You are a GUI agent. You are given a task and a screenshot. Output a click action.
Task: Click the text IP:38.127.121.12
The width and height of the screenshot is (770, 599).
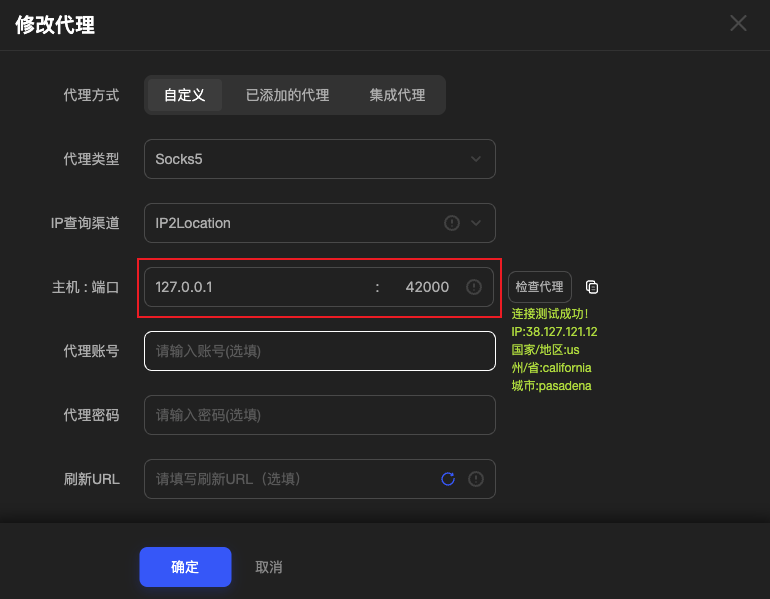(554, 332)
